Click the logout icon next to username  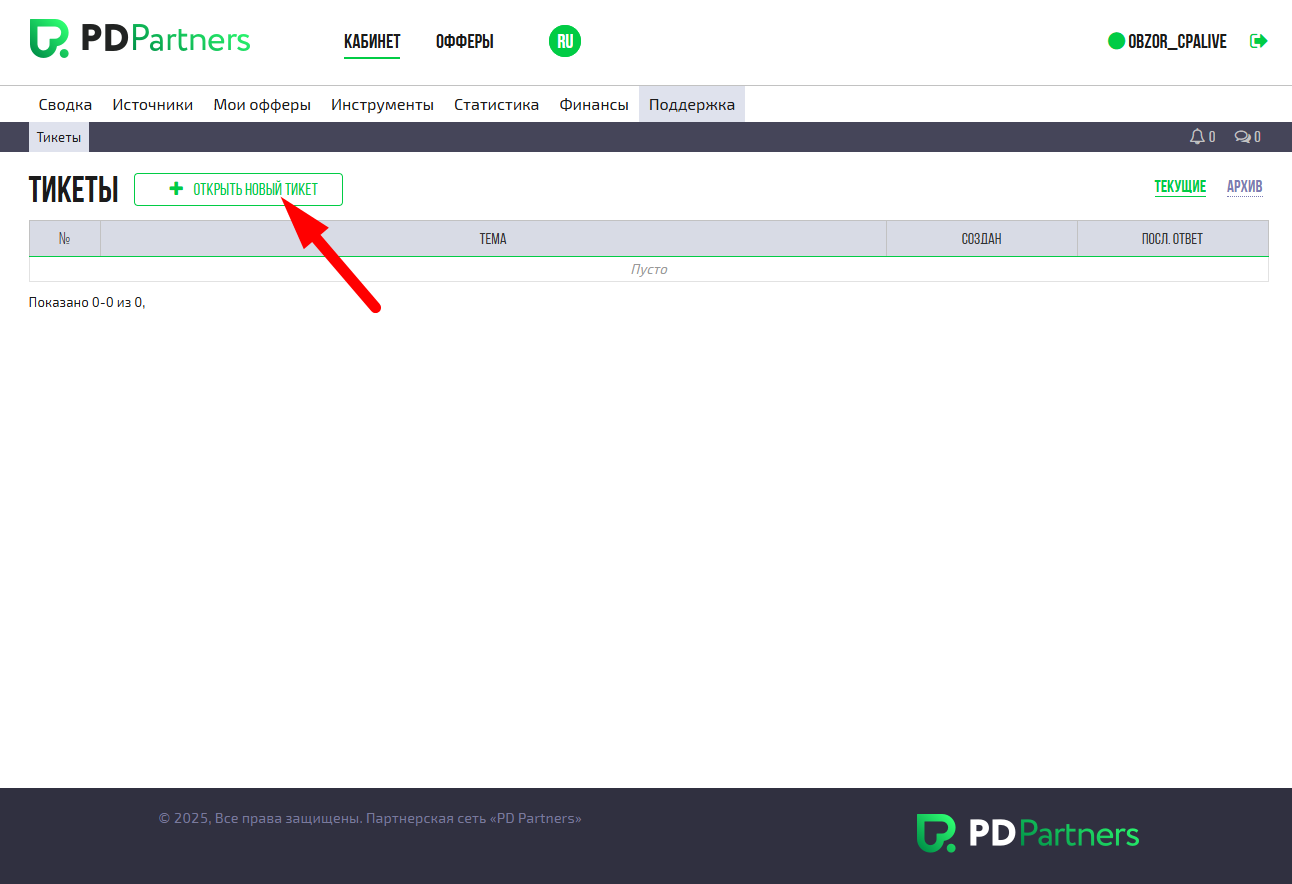tap(1259, 41)
